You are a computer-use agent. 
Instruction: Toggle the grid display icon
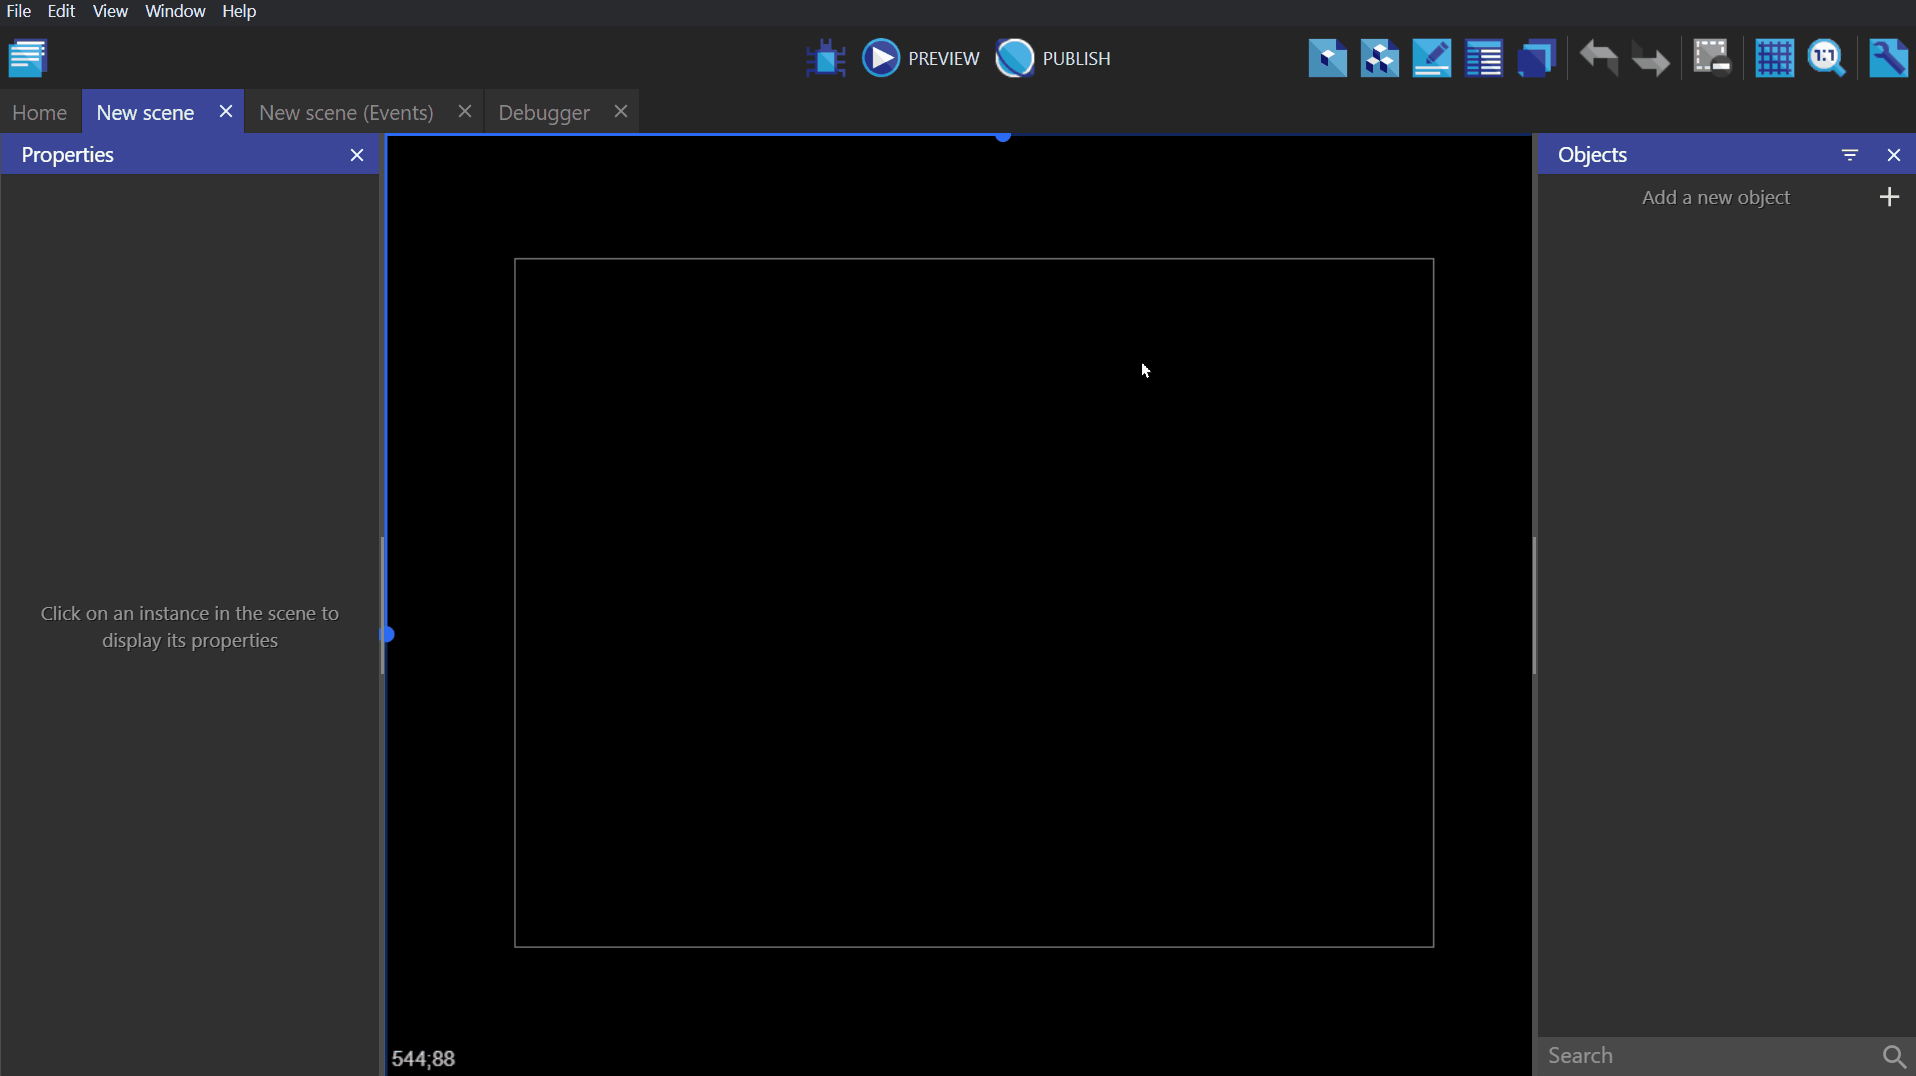click(1774, 58)
